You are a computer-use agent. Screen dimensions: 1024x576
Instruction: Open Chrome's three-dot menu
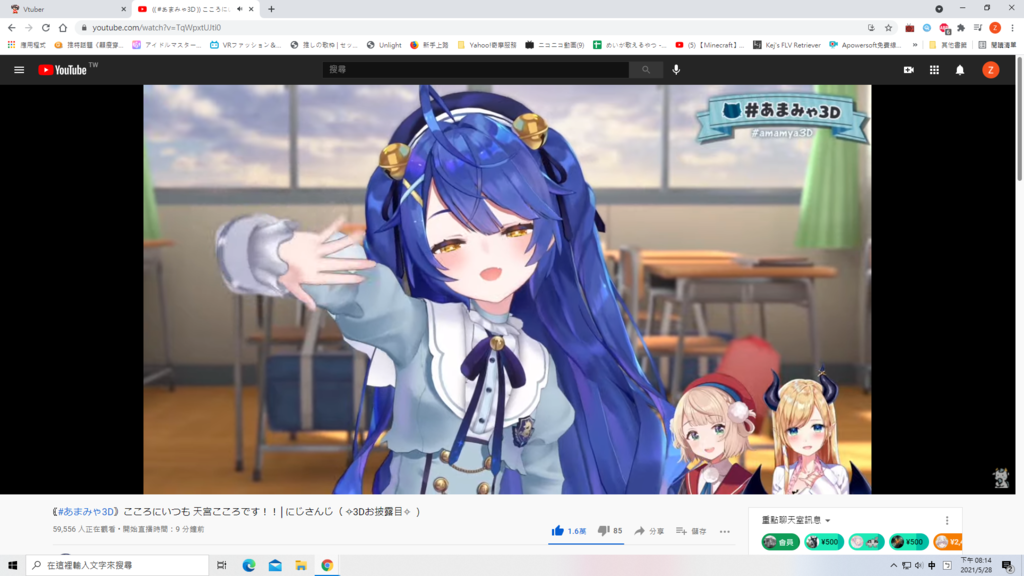pyautogui.click(x=1012, y=27)
